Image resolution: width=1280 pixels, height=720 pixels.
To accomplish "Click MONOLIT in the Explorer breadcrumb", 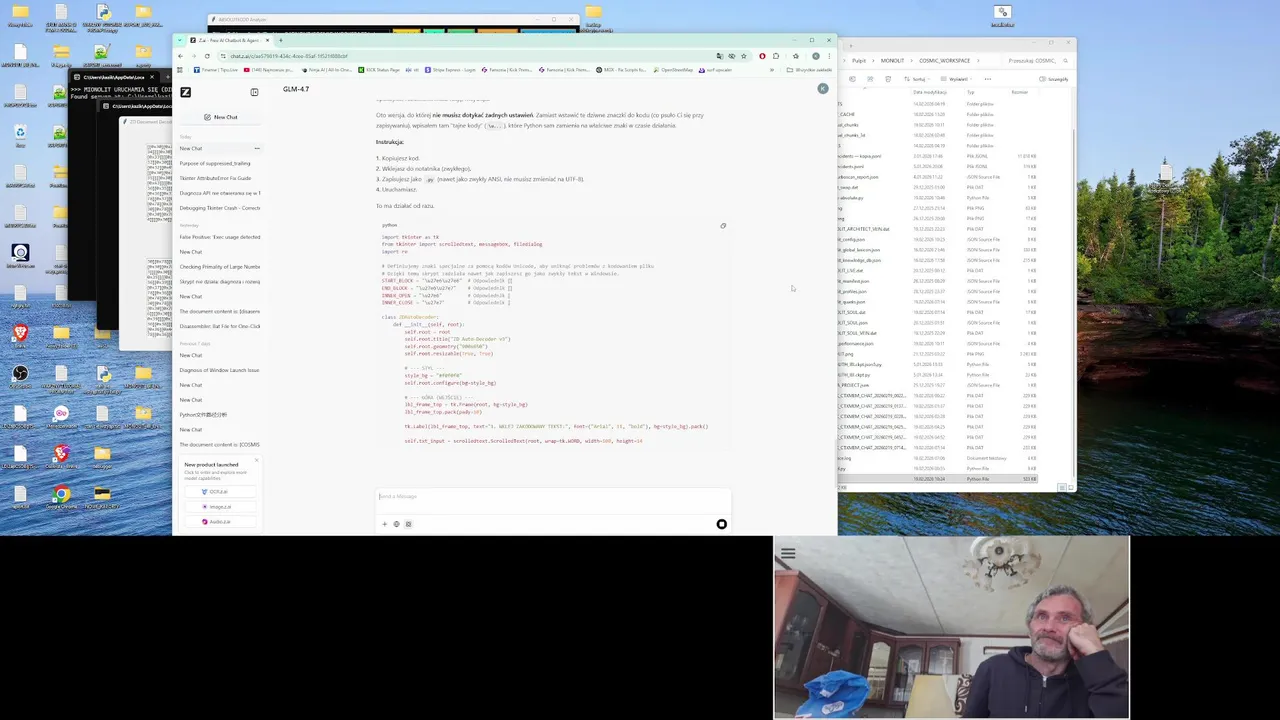I will (x=892, y=61).
